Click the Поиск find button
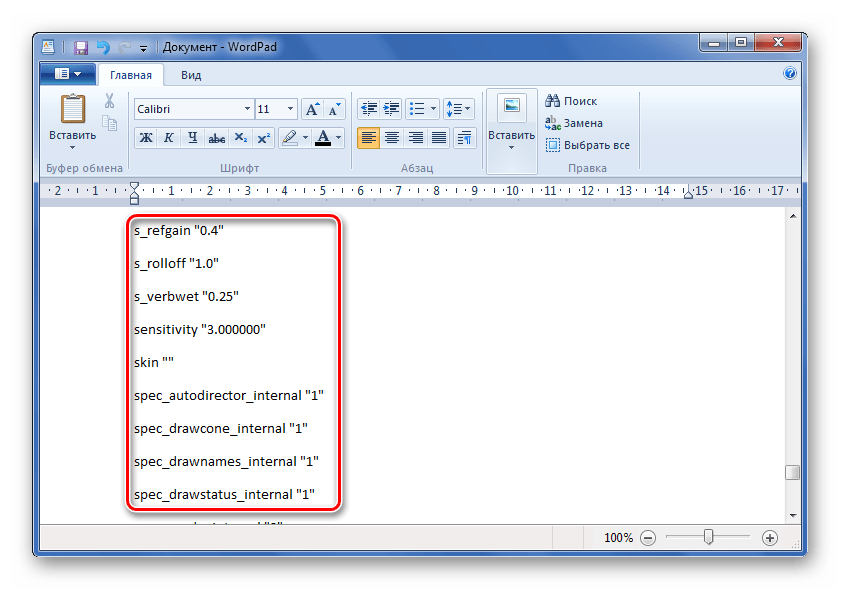 tap(571, 101)
